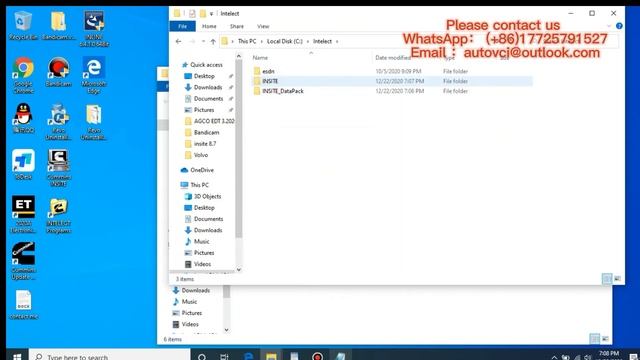Screen dimensions: 640x360
Task: Launch the QQ penguin desktop icon
Action: coord(23,118)
